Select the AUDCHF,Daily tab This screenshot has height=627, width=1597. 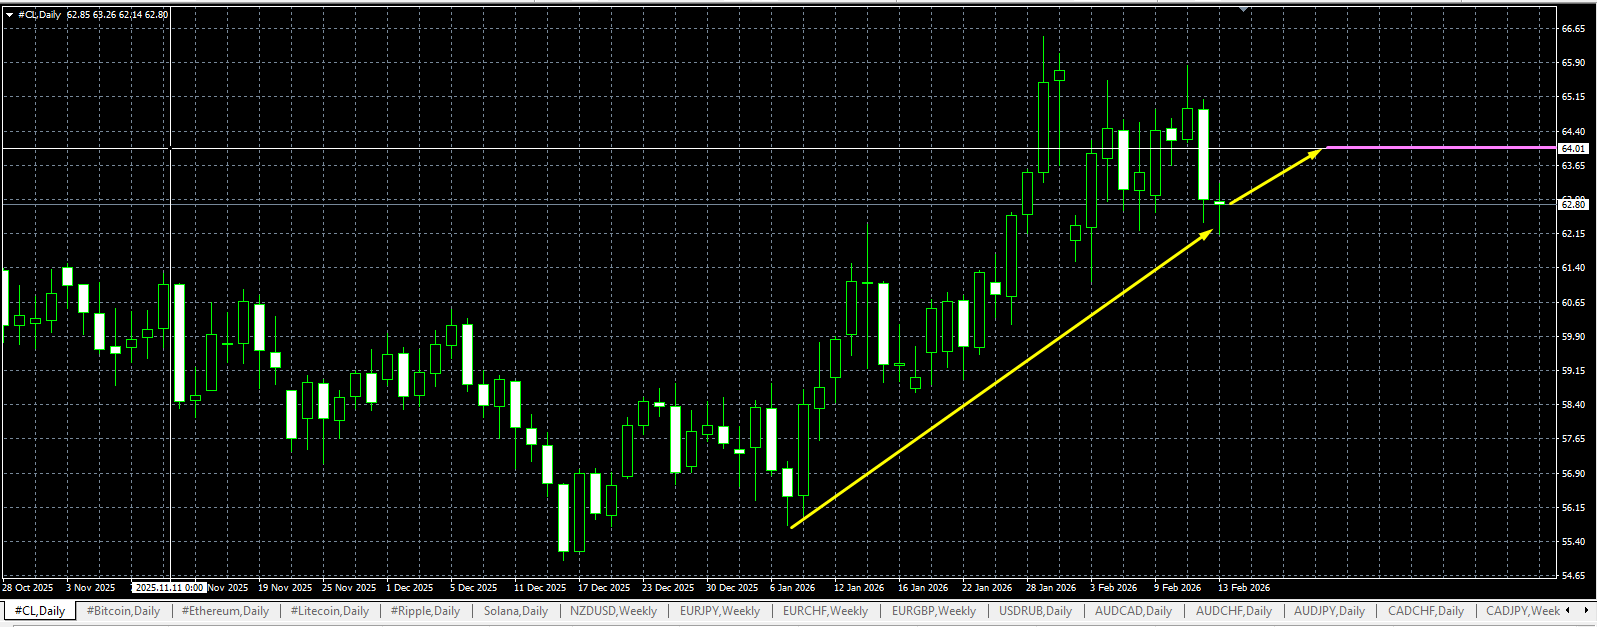click(1234, 611)
